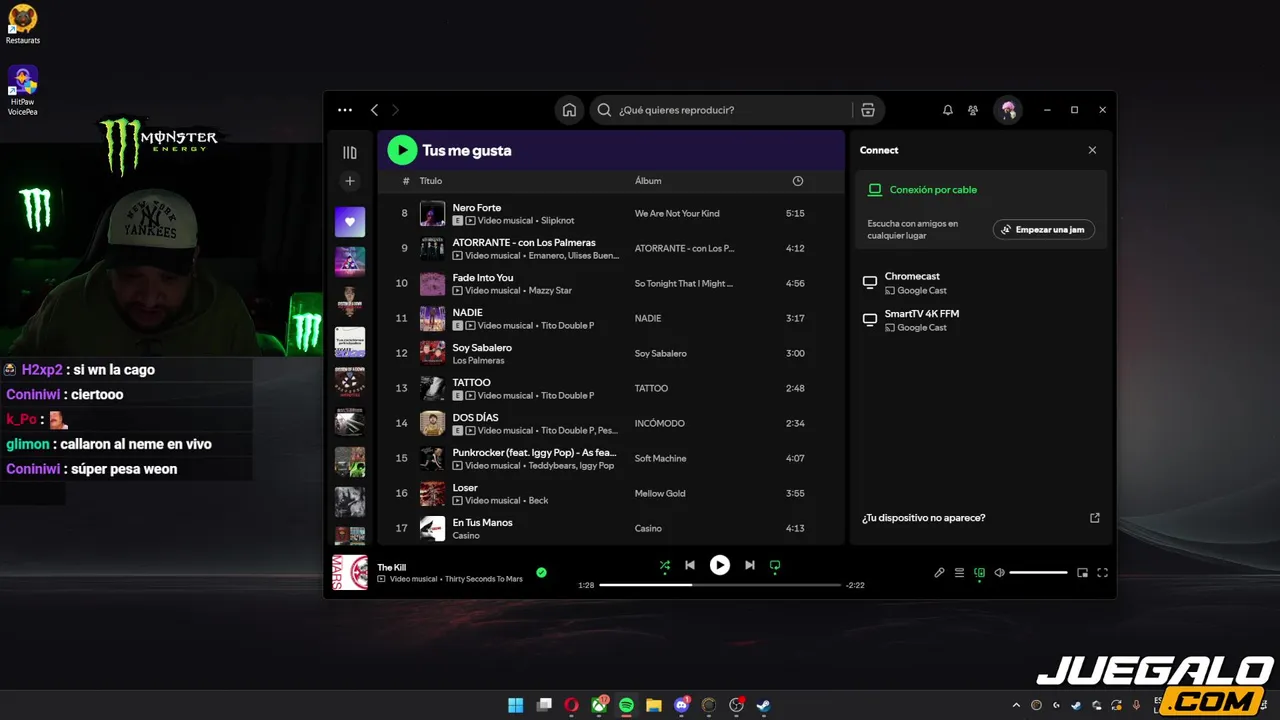The height and width of the screenshot is (720, 1280).
Task: Open artist link 'Slipknot'
Action: 558,220
